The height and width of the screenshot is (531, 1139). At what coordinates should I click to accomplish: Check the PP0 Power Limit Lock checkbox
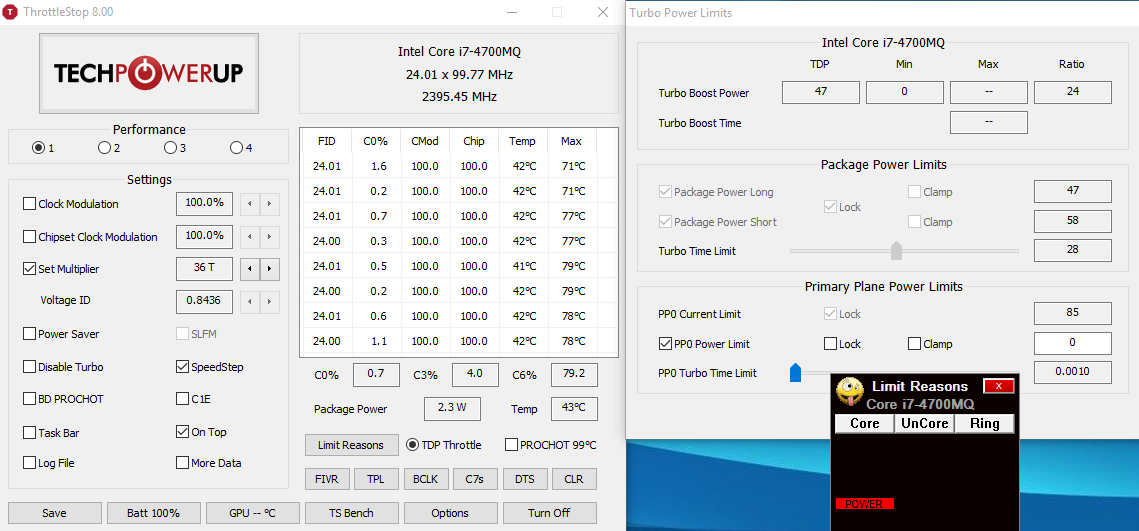pyautogui.click(x=830, y=344)
